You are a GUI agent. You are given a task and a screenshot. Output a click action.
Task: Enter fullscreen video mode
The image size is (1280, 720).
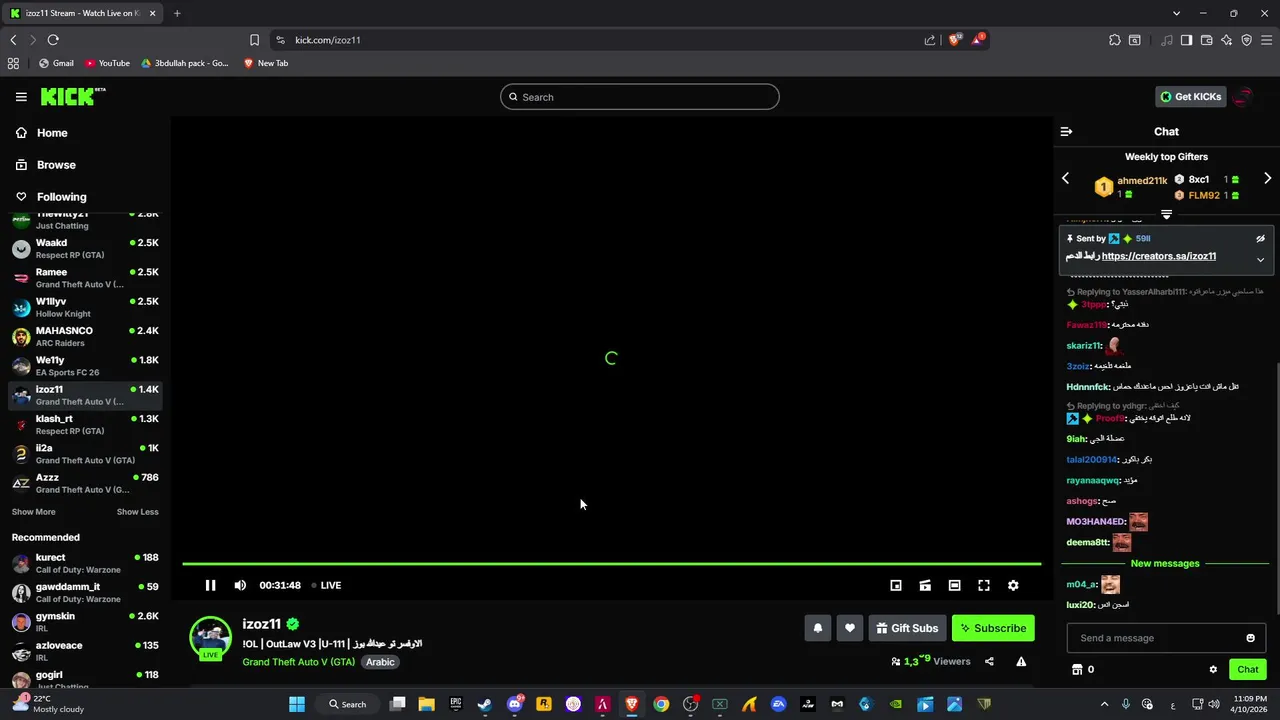(984, 585)
